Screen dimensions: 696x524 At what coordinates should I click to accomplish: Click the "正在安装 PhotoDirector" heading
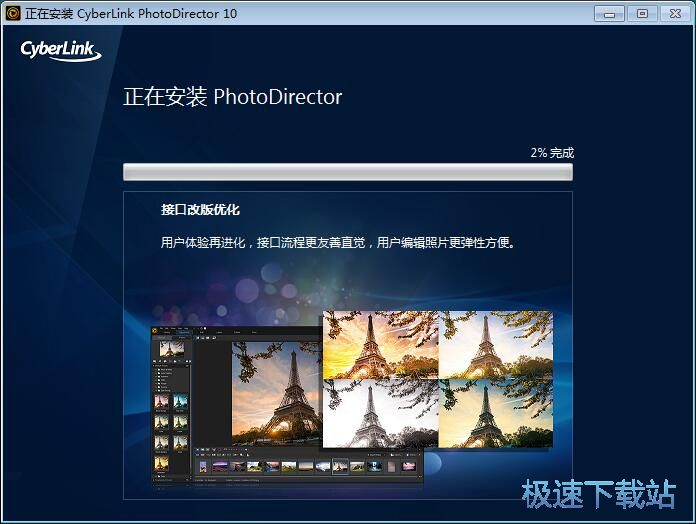(233, 96)
